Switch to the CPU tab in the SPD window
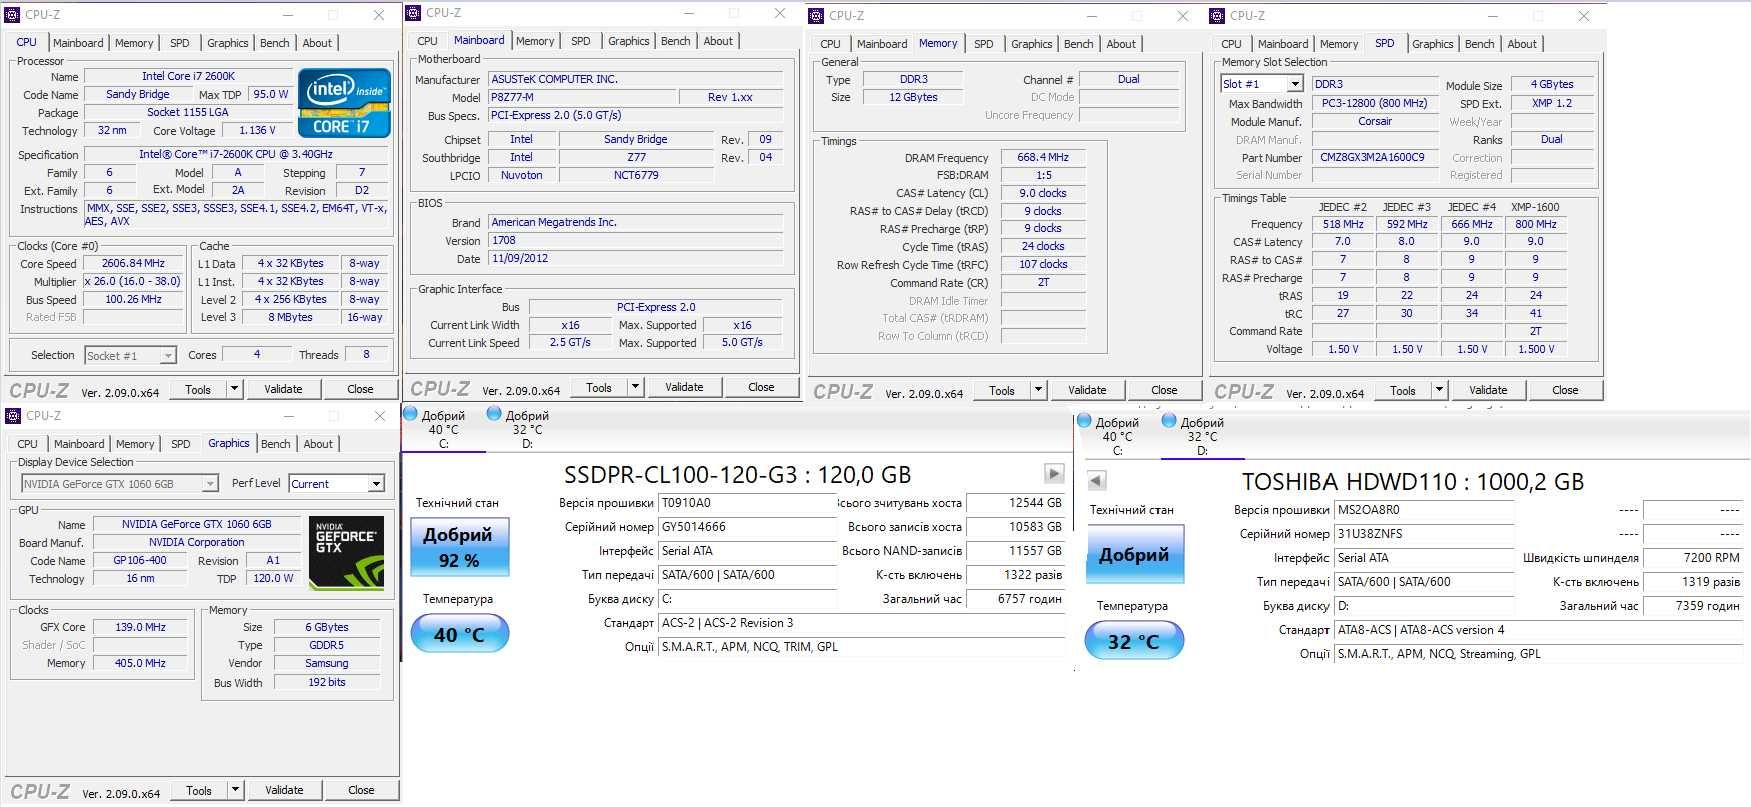This screenshot has width=1751, height=807. (x=1231, y=44)
